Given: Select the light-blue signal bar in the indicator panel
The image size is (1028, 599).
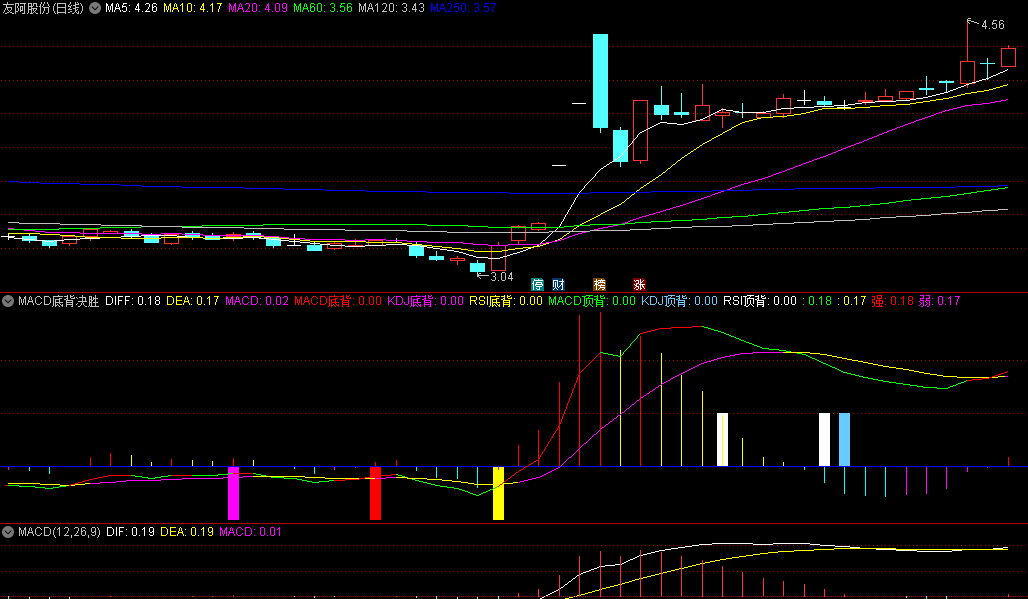Looking at the screenshot, I should (x=844, y=440).
